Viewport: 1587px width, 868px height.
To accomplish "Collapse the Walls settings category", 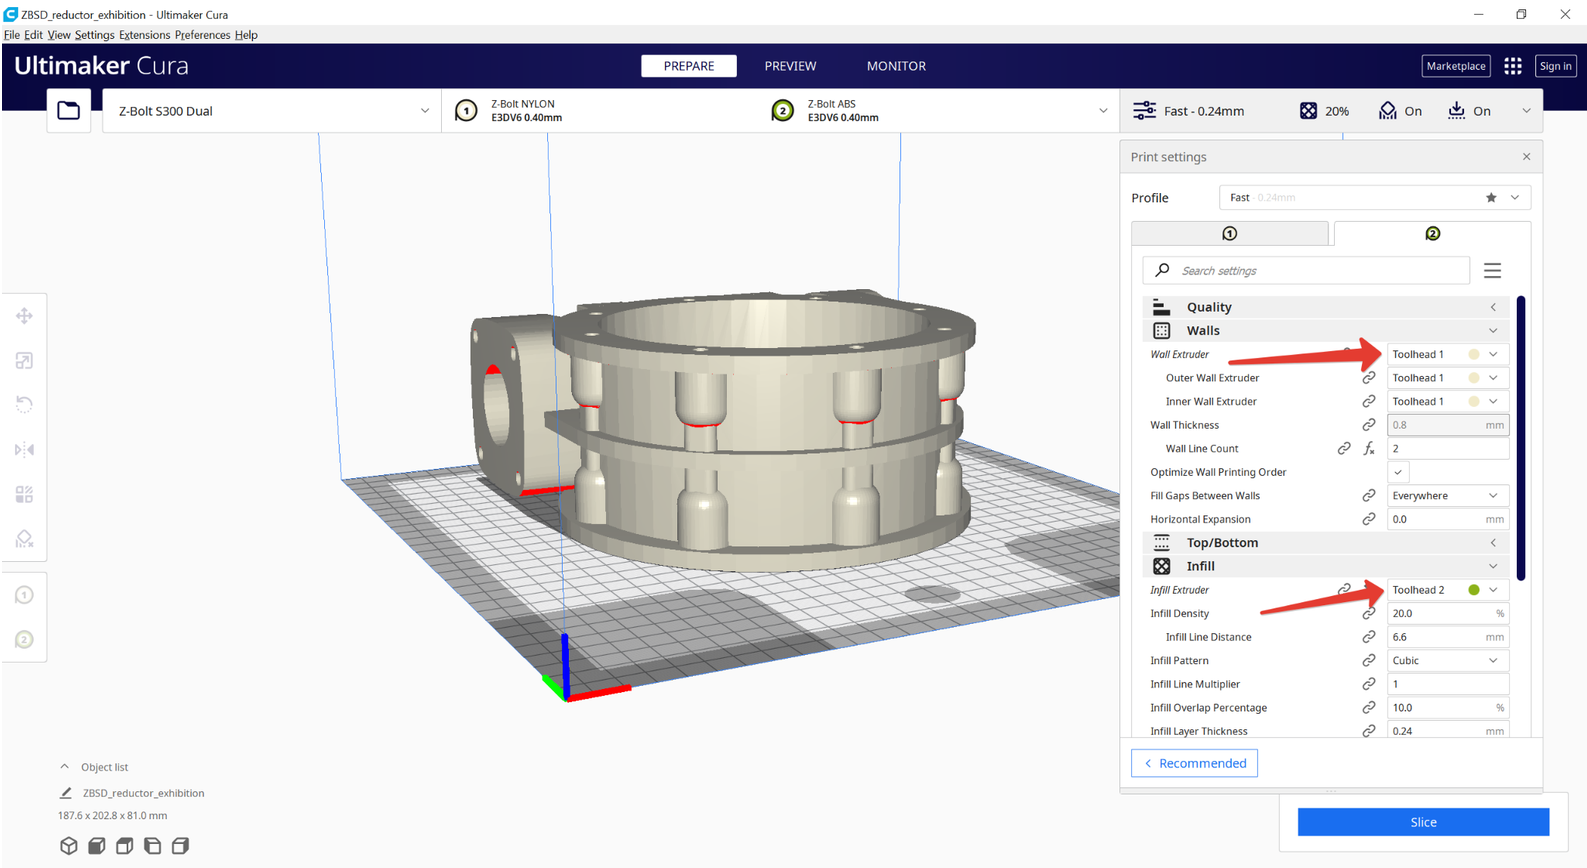I will pos(1326,331).
